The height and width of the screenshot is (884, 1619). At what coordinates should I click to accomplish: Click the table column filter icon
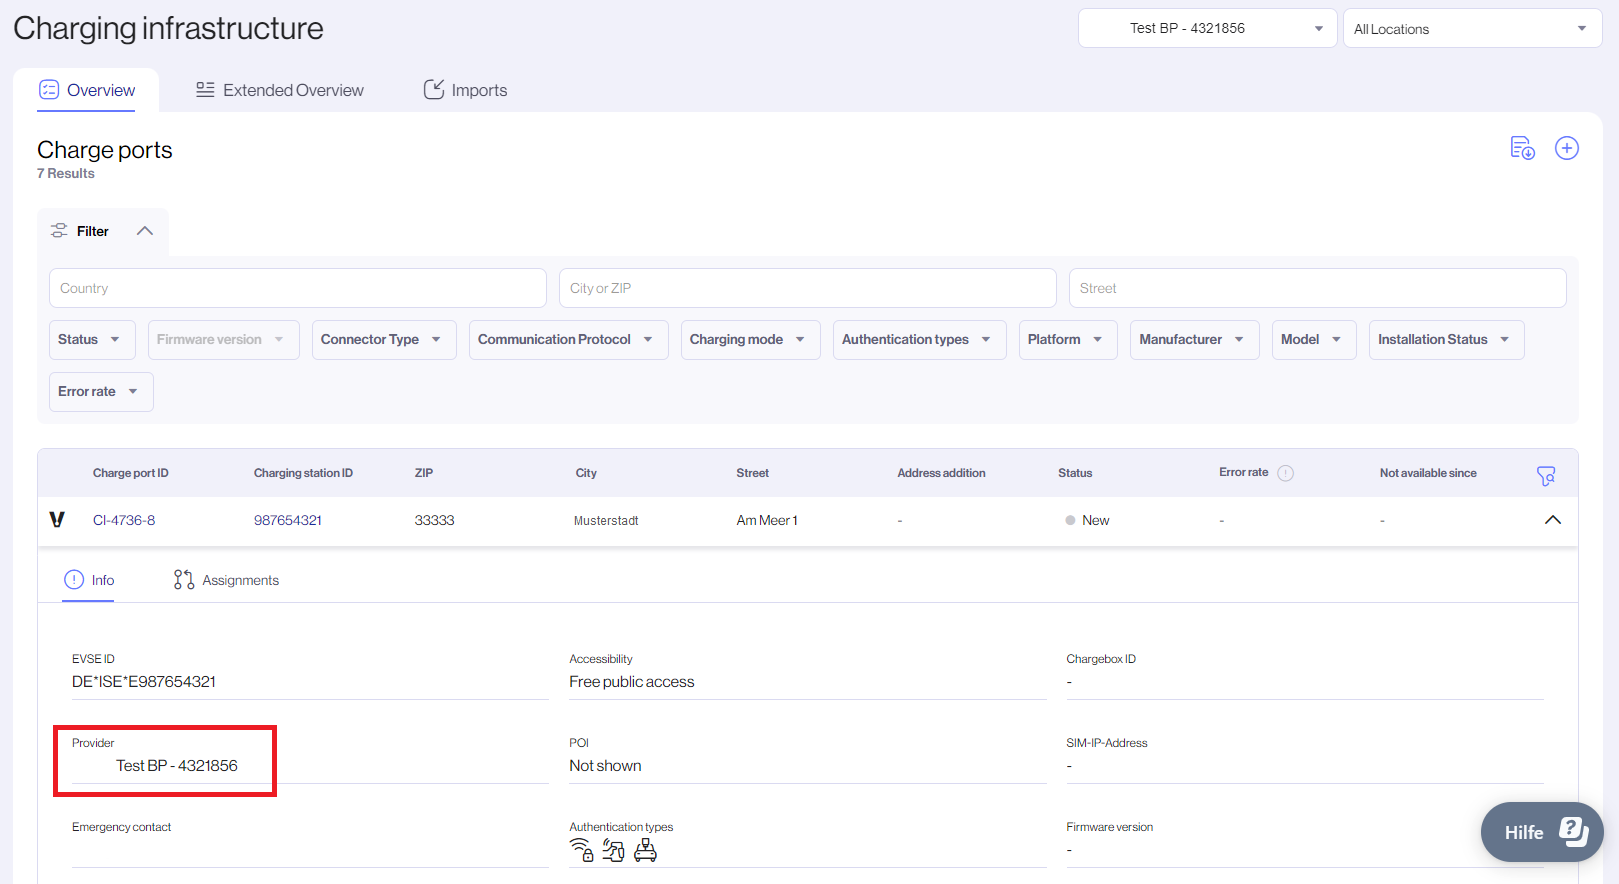pyautogui.click(x=1546, y=476)
